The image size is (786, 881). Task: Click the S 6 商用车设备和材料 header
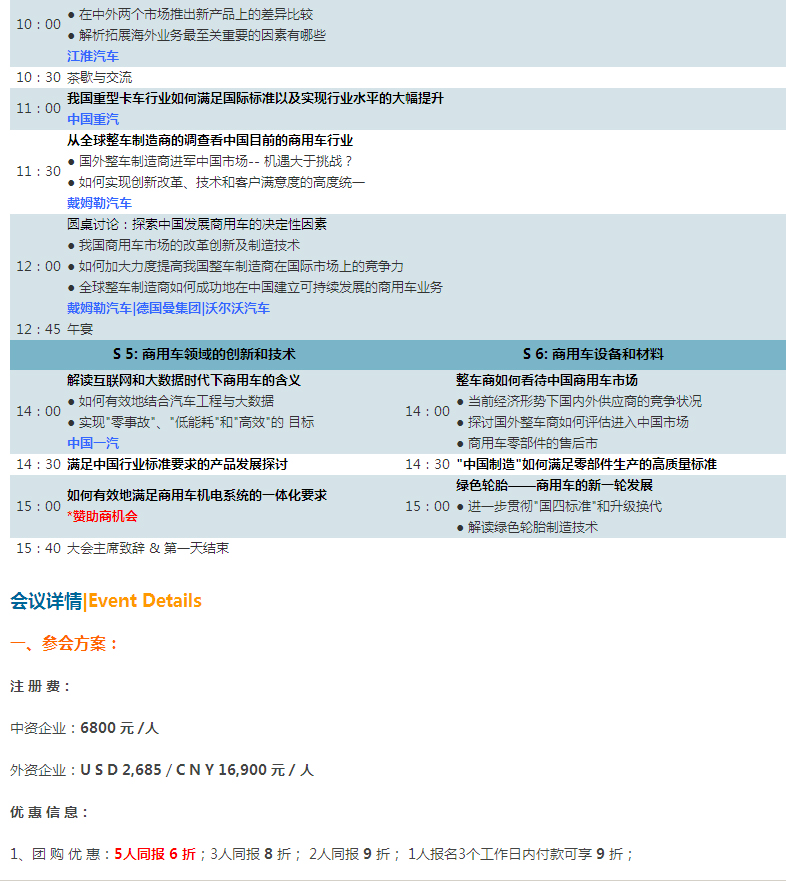[593, 354]
